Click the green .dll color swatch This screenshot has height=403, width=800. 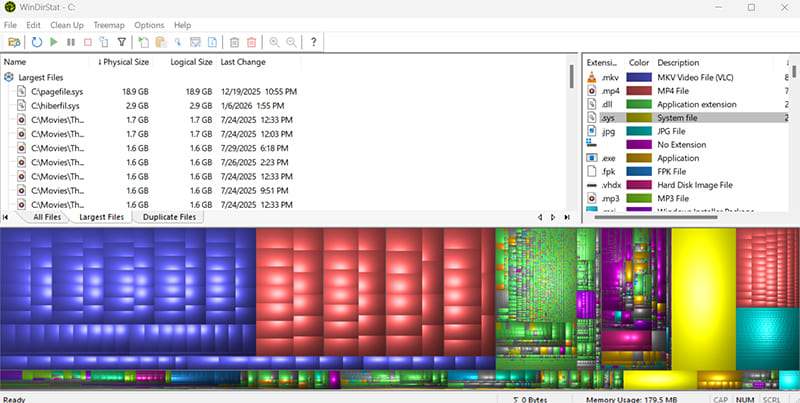pos(639,104)
